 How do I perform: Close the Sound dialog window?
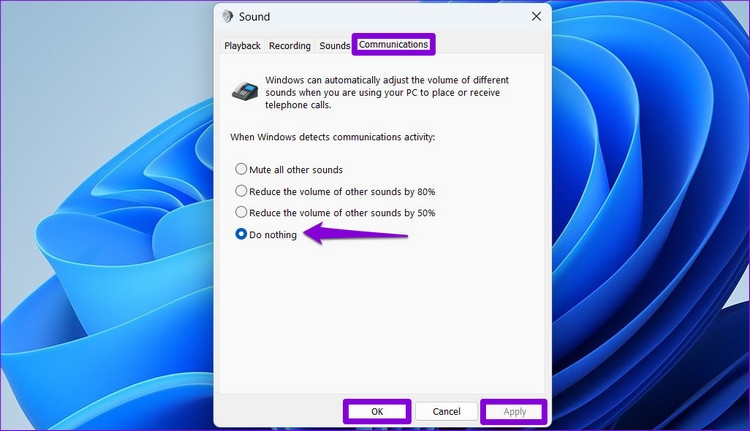[x=536, y=16]
